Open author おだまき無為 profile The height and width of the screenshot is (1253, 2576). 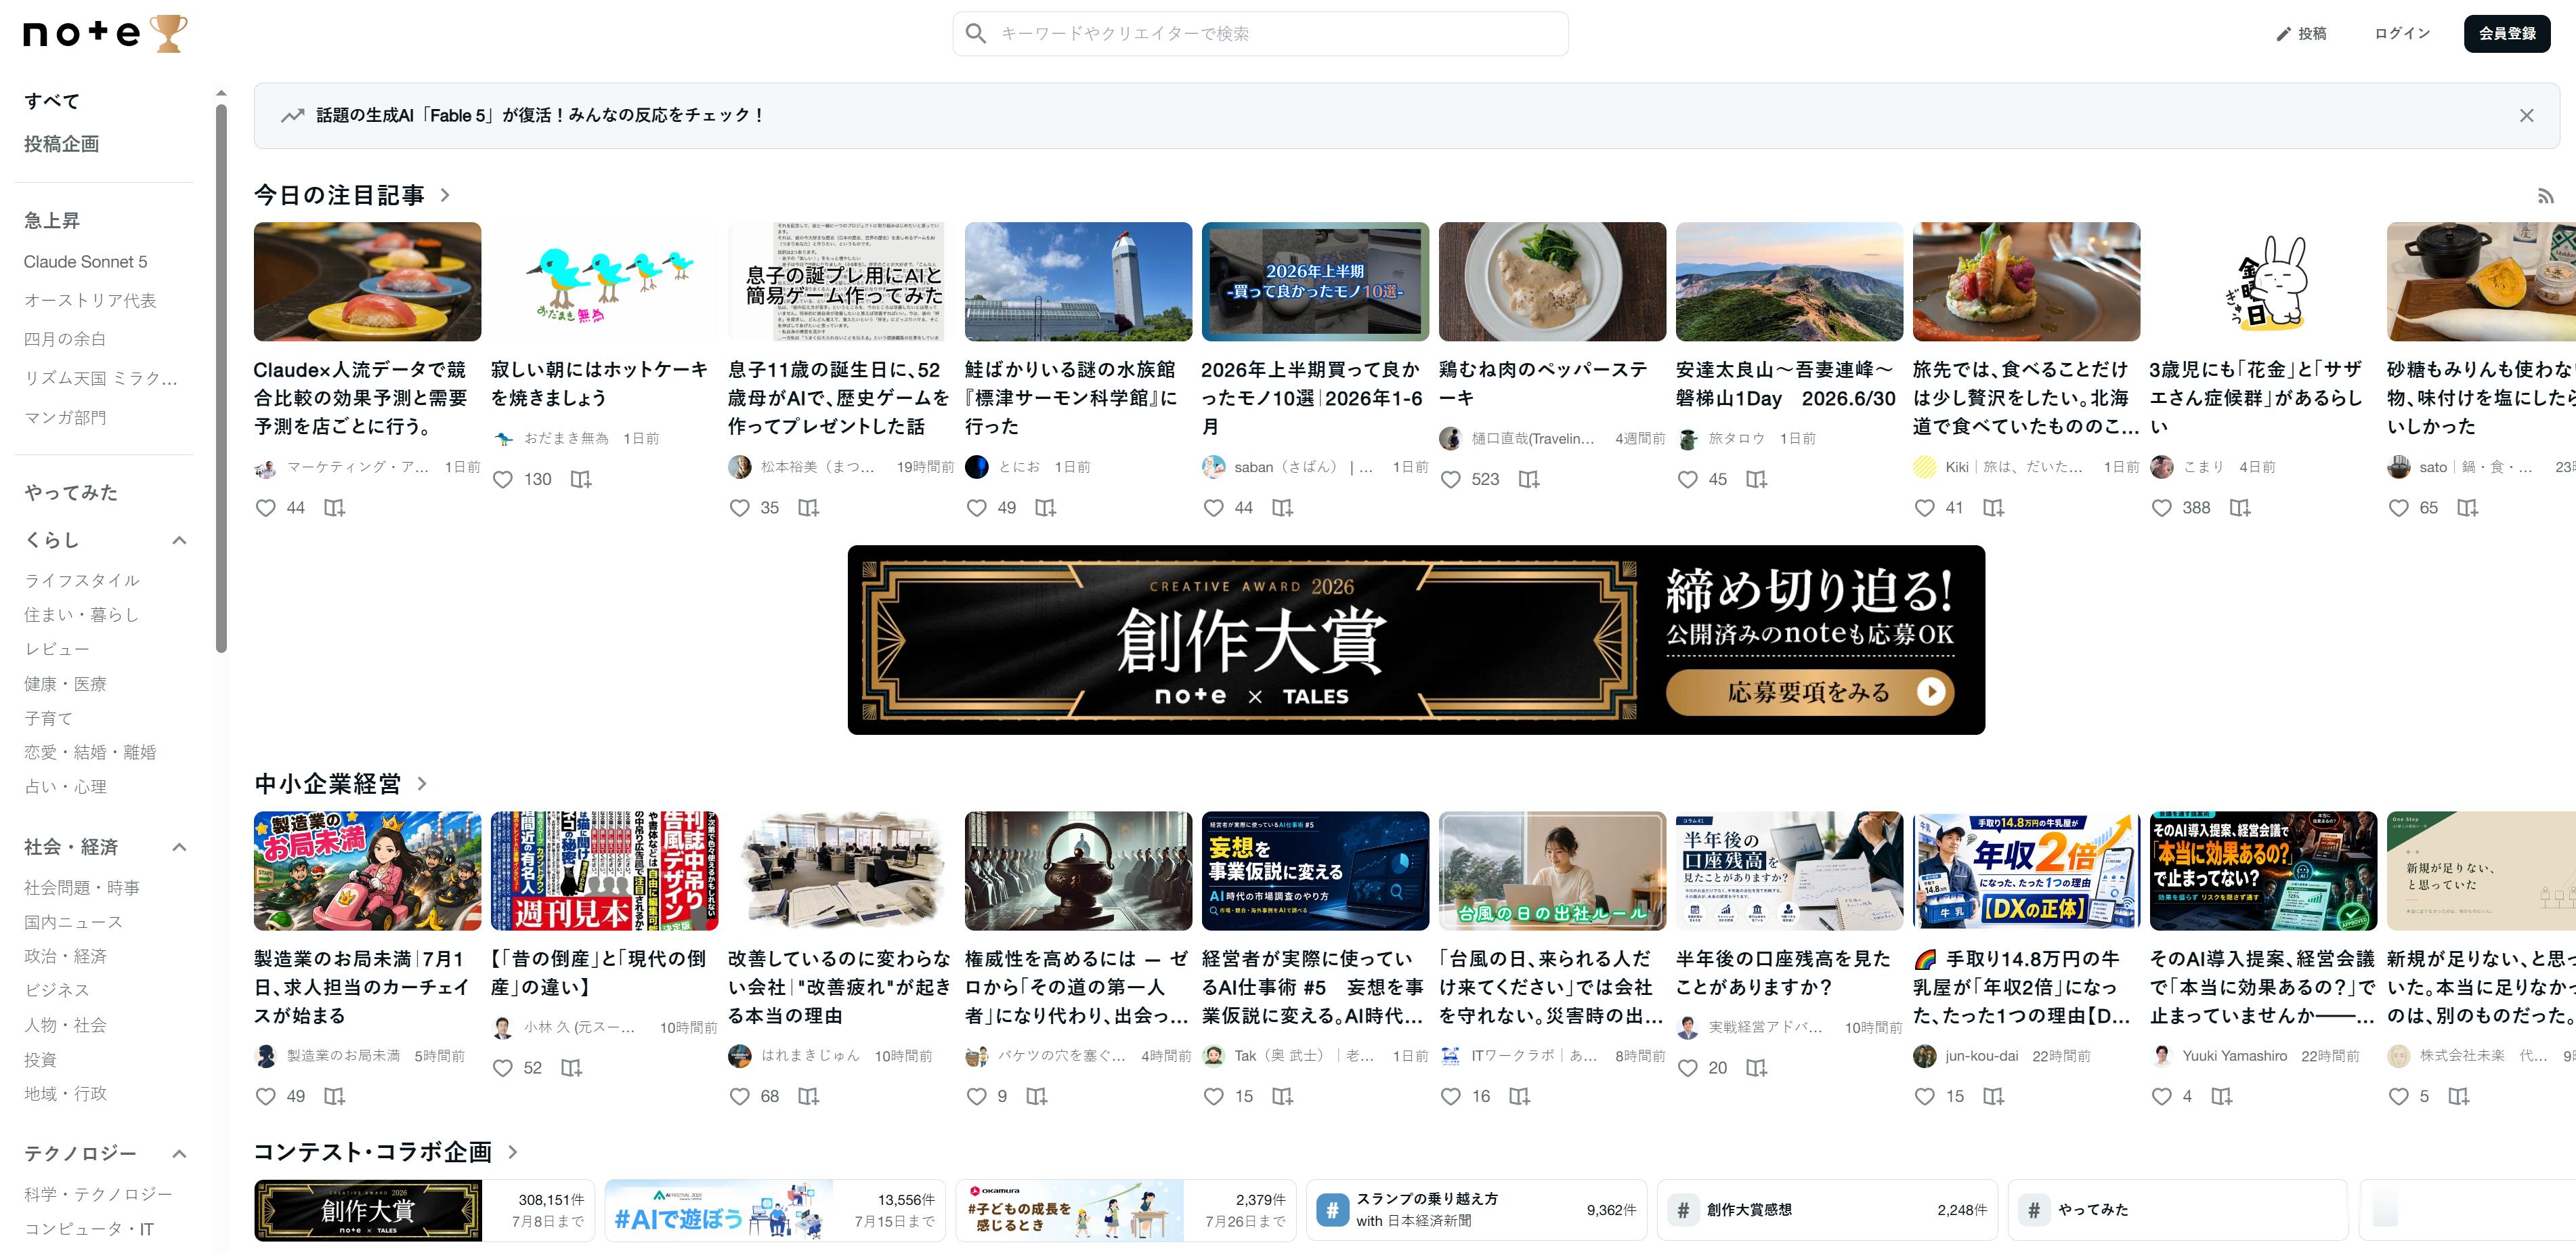pos(566,439)
